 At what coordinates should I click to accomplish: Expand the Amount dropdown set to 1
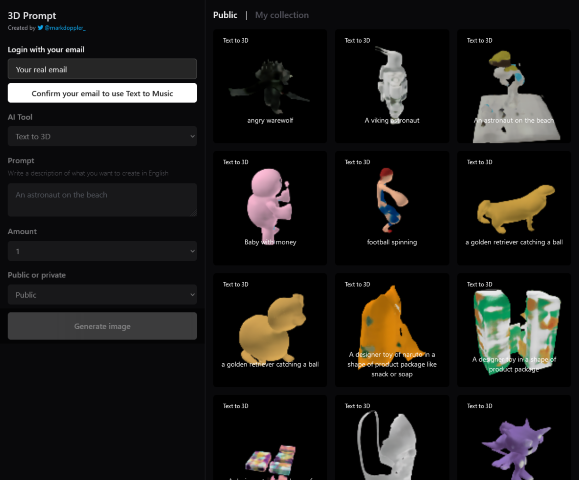click(x=102, y=251)
